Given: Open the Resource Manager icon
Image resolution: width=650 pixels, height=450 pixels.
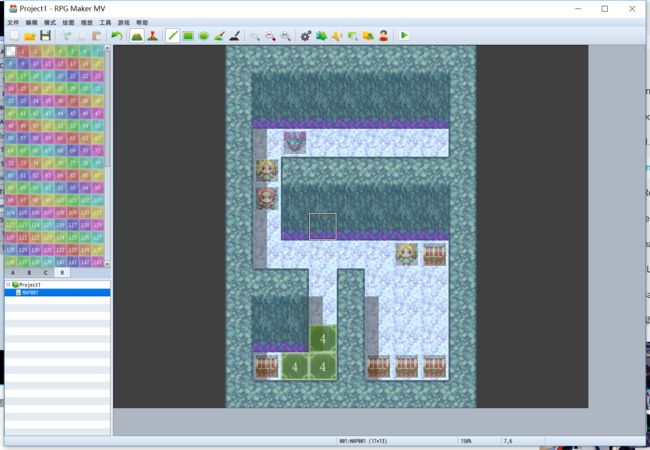Looking at the screenshot, I should (x=368, y=36).
